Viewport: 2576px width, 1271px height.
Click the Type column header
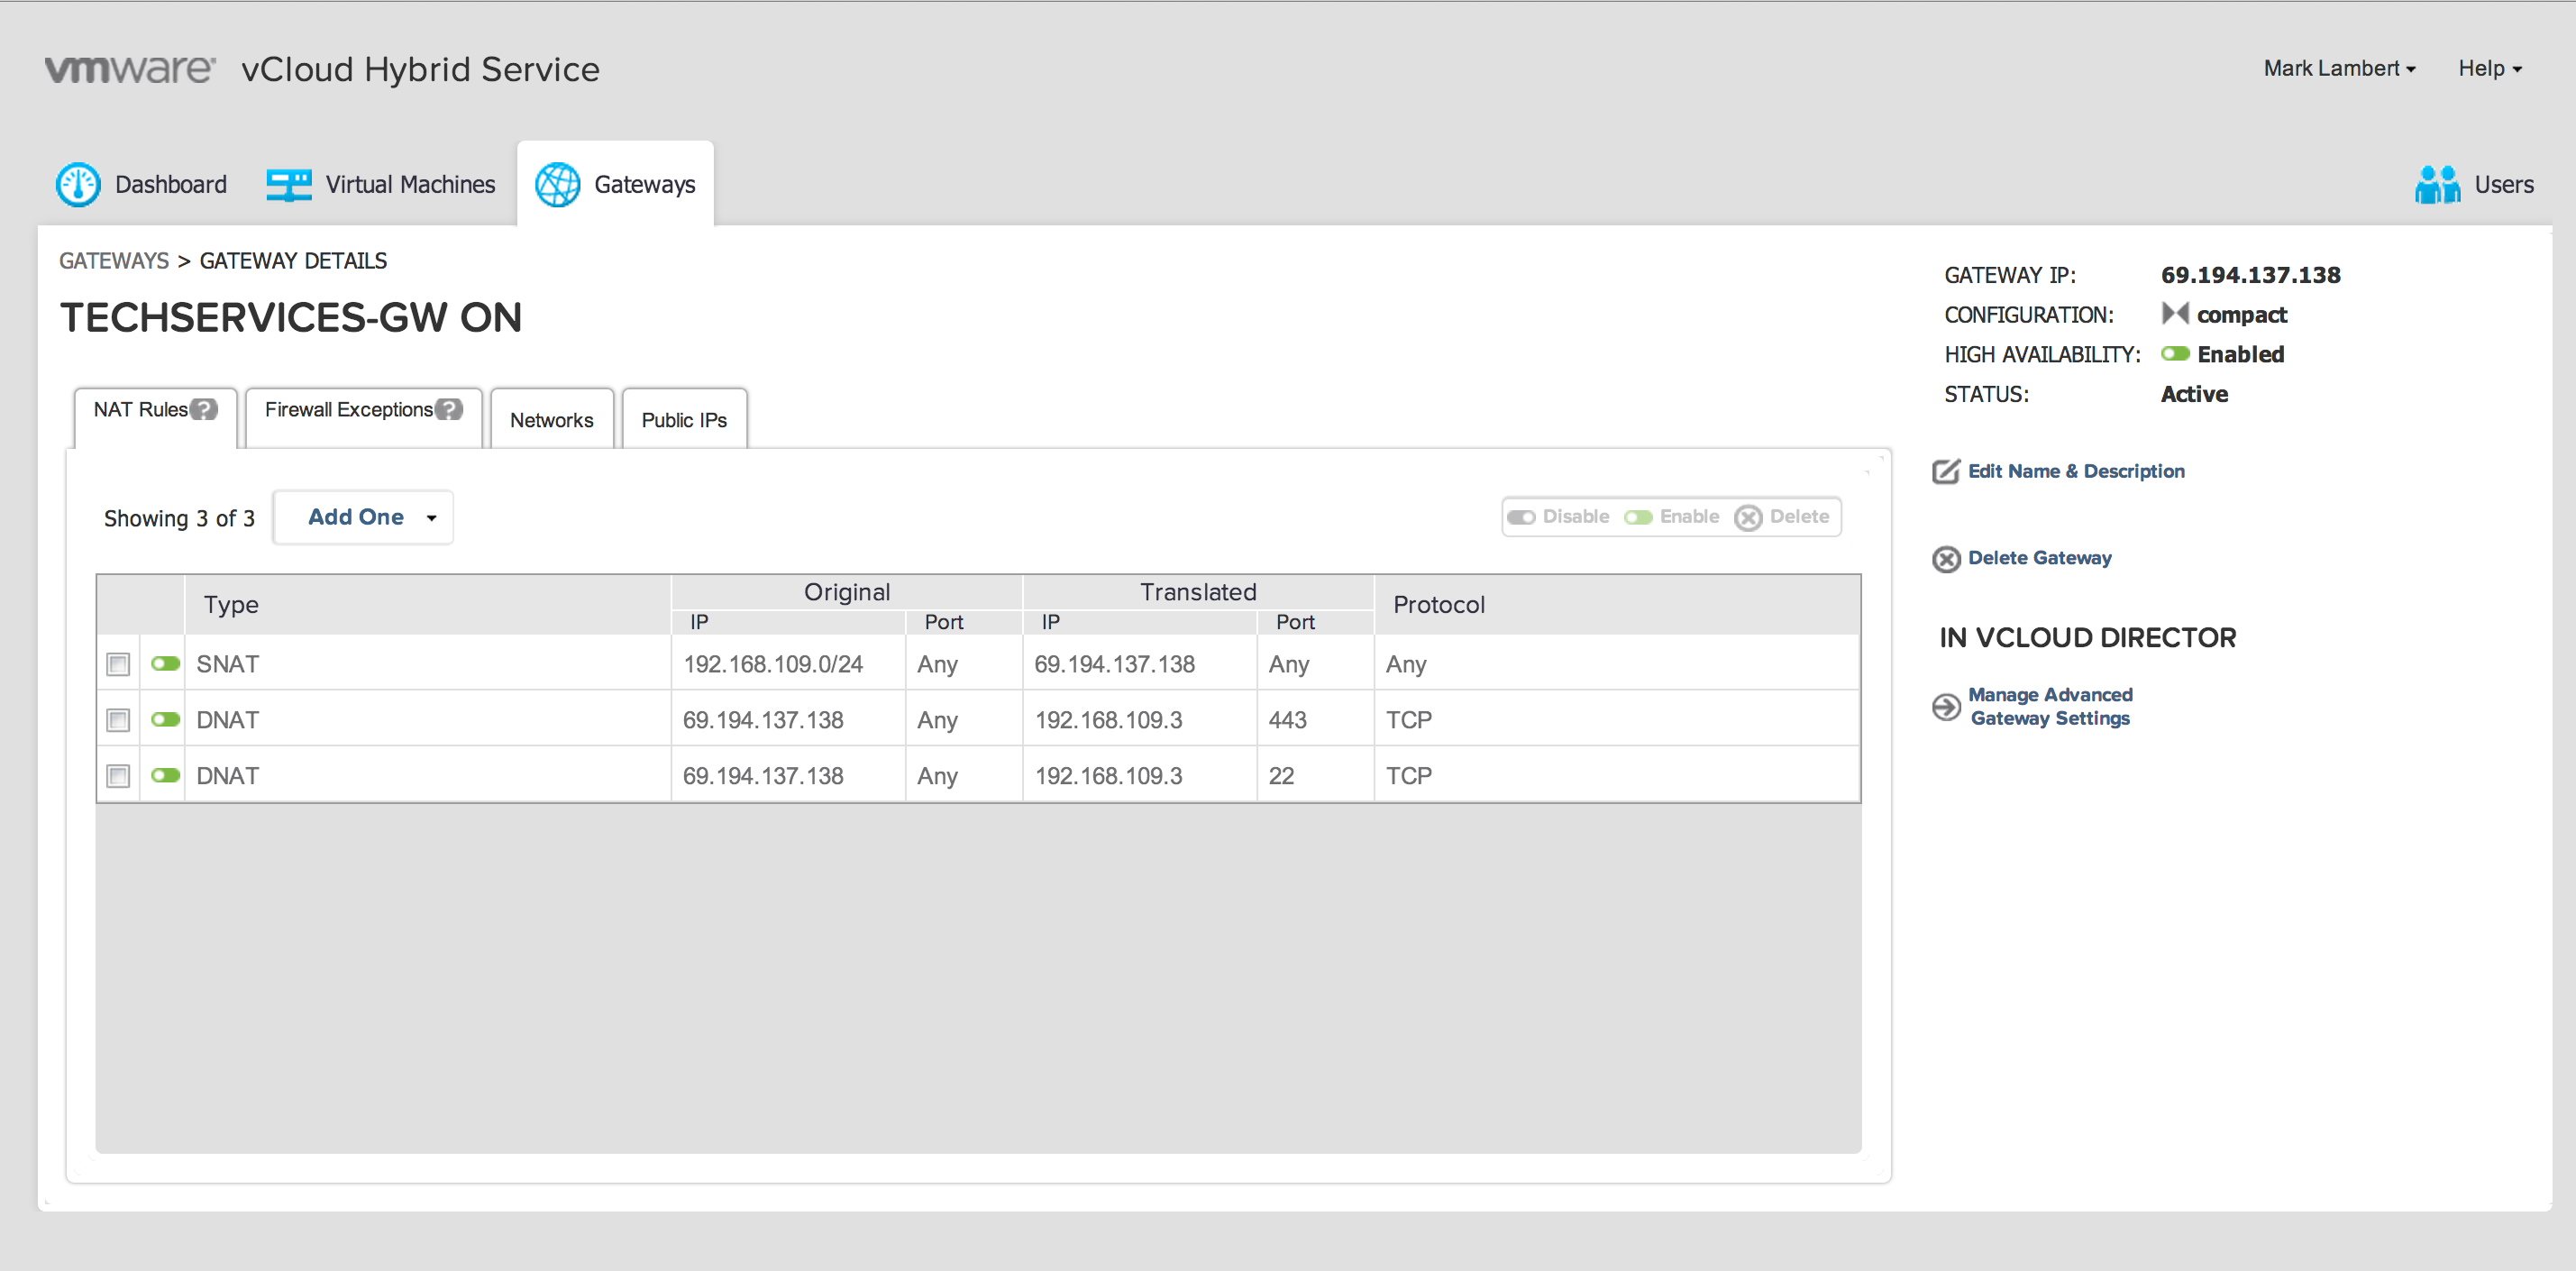tap(231, 605)
